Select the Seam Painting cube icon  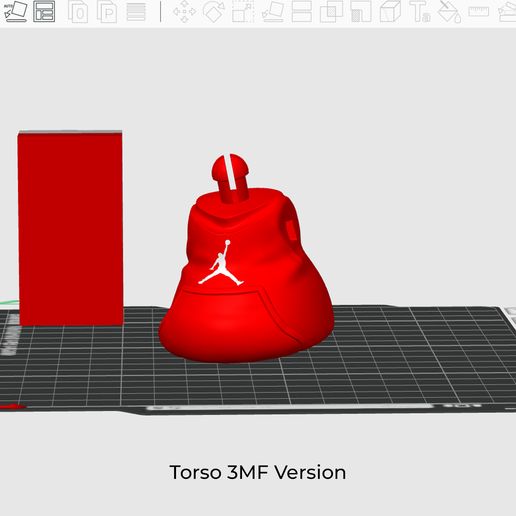click(x=390, y=11)
